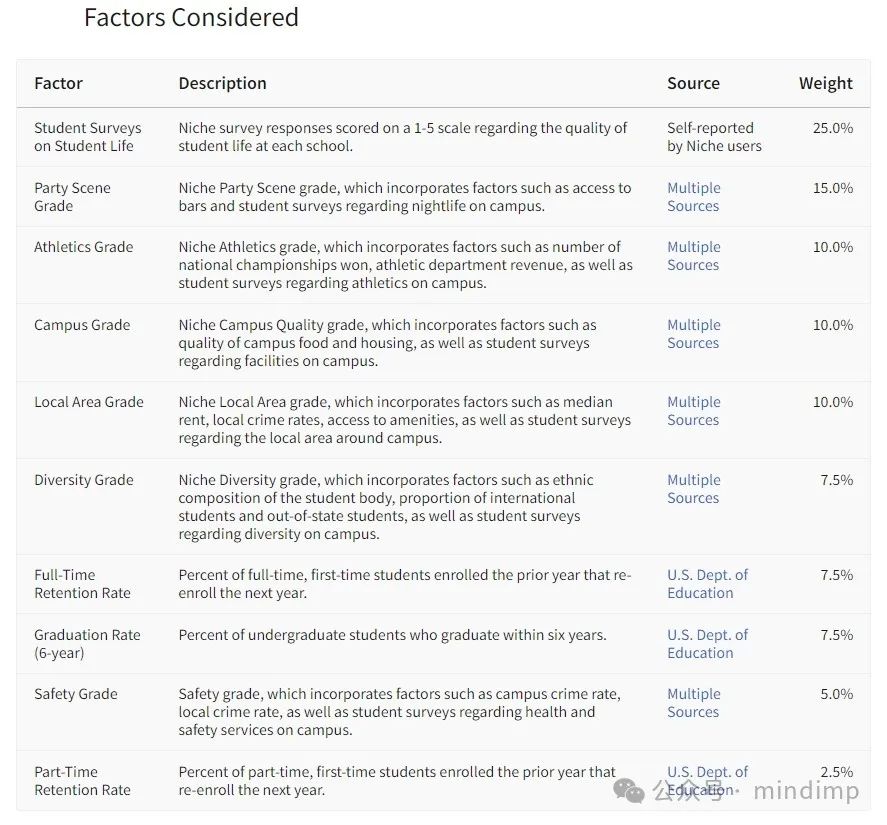This screenshot has height=825, width=887.
Task: Select the Safety Grade factor cell
Action: (76, 694)
